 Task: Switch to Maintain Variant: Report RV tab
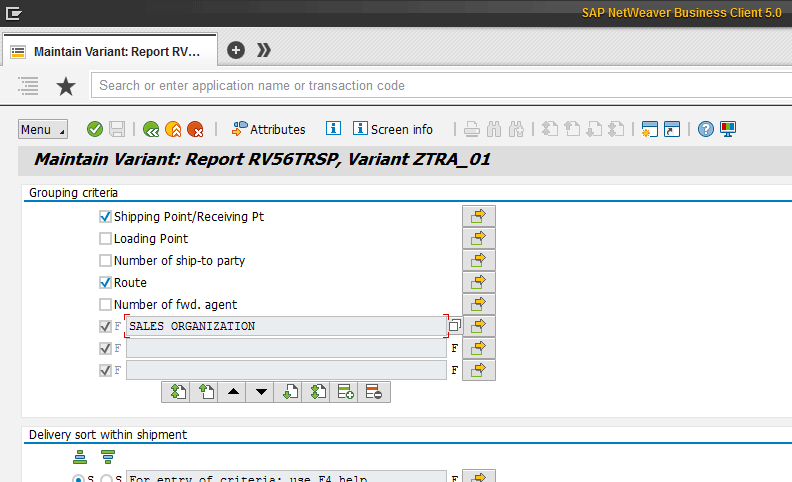point(110,51)
